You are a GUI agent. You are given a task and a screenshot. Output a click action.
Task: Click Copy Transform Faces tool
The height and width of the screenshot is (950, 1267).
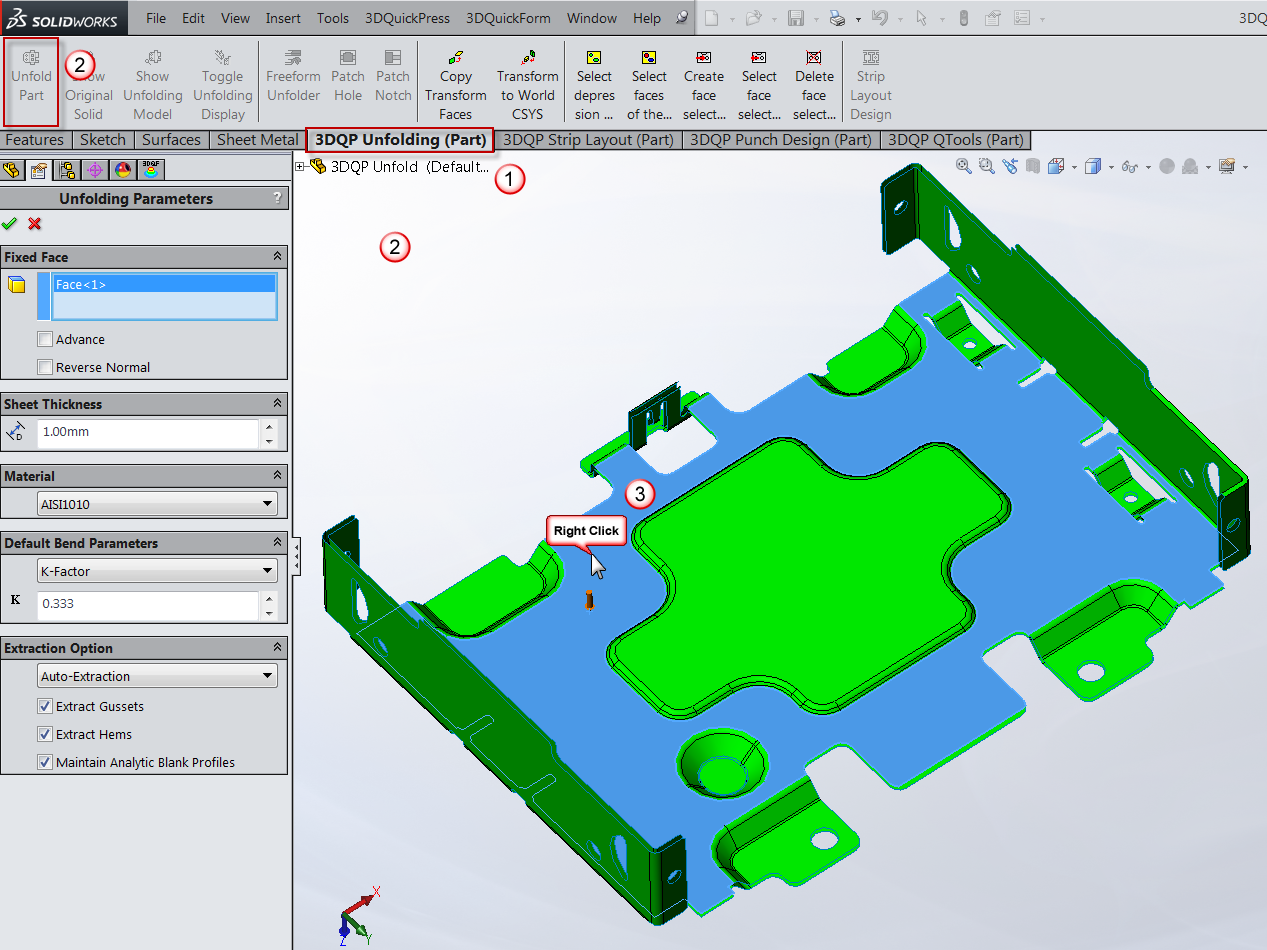coord(455,86)
